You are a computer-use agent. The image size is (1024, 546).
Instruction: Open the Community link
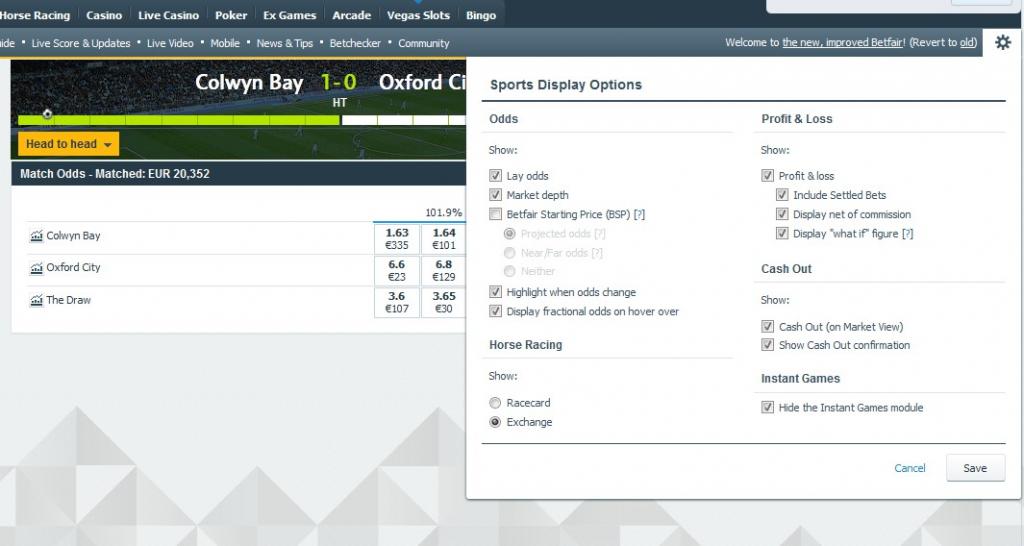pyautogui.click(x=424, y=43)
